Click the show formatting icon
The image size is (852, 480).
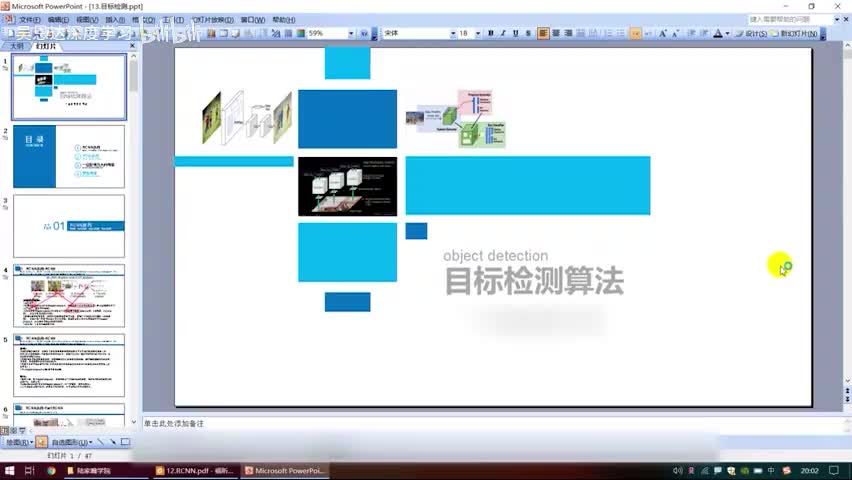coord(276,33)
